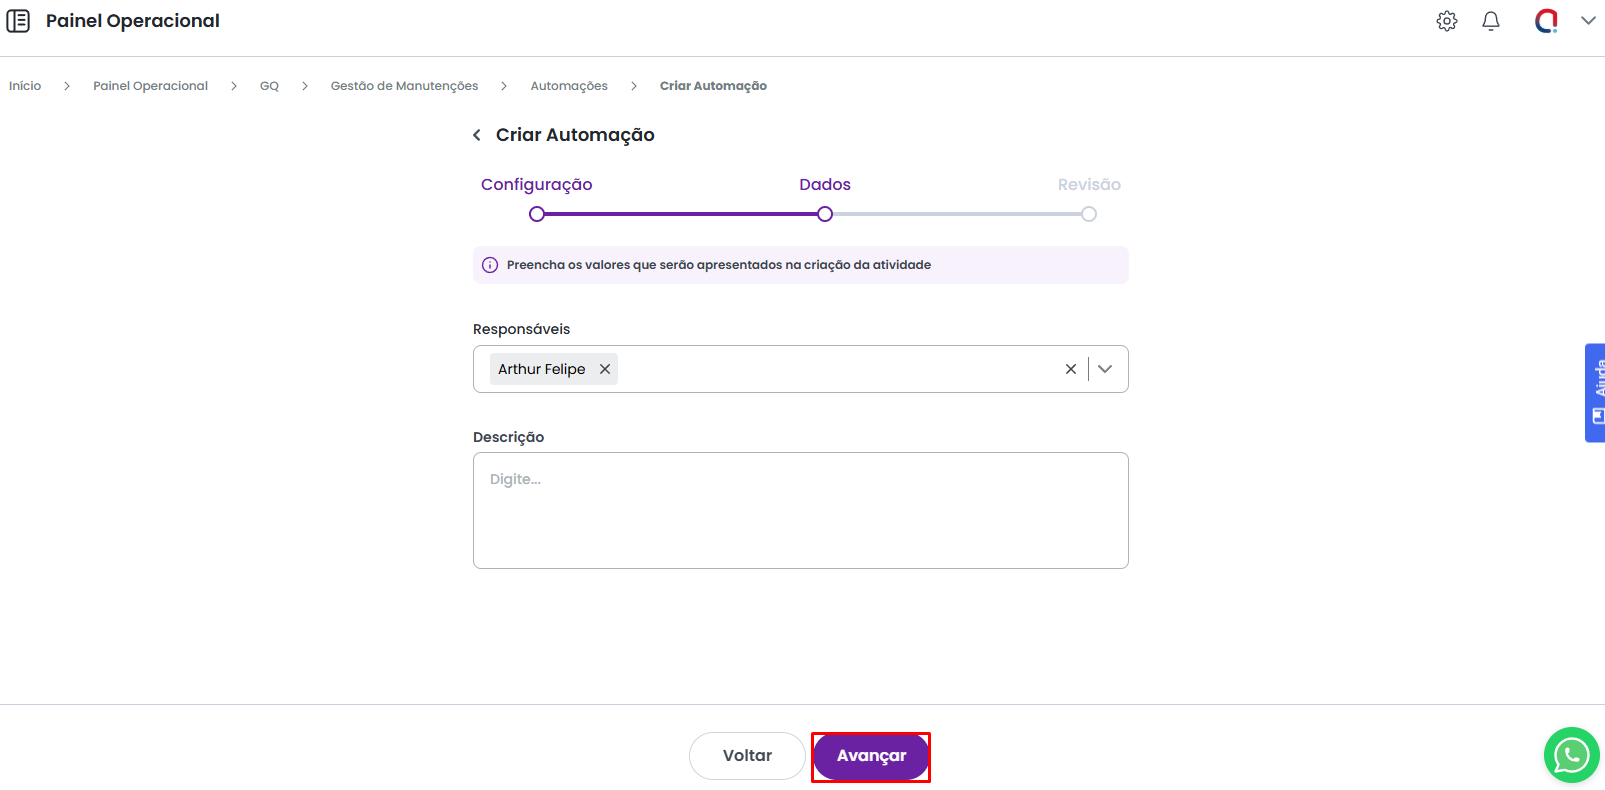Select the Configuração step marker
Viewport: 1605px width, 790px height.
pyautogui.click(x=537, y=214)
